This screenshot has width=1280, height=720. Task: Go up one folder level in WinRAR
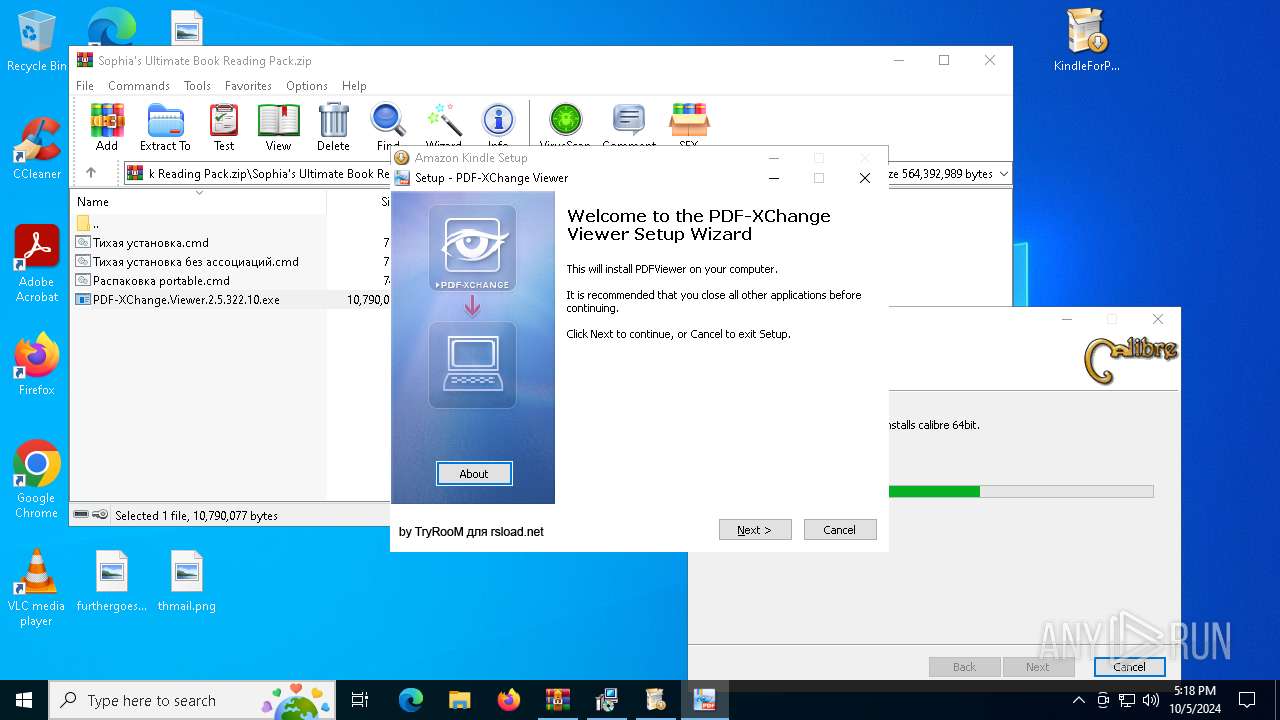tap(91, 173)
